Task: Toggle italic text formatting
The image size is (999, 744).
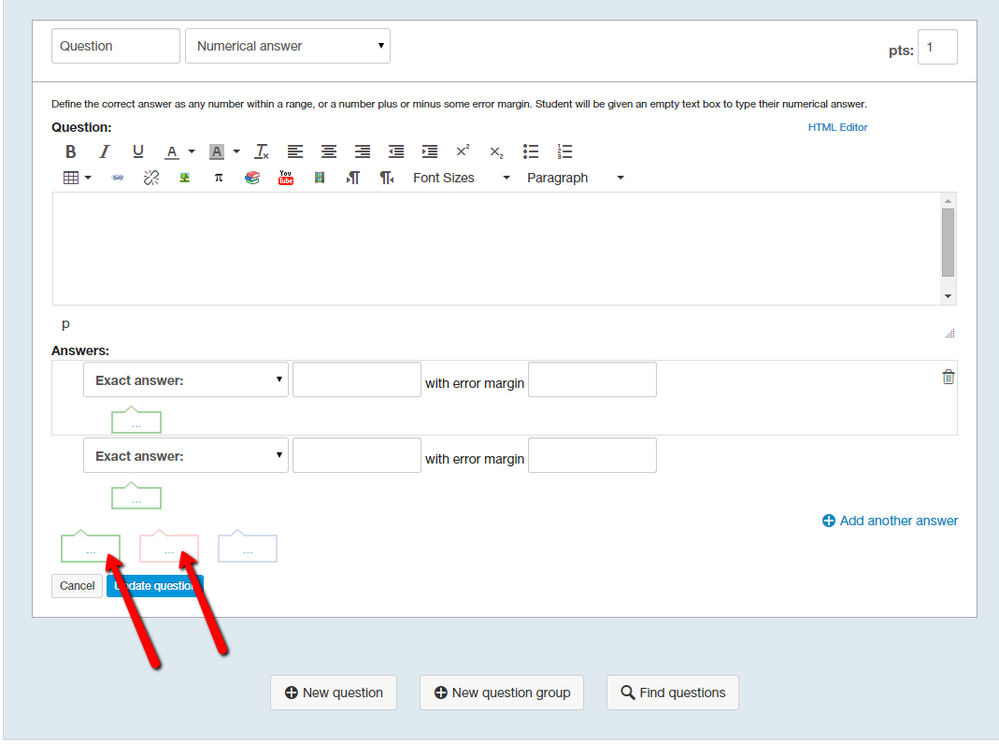Action: pos(104,152)
